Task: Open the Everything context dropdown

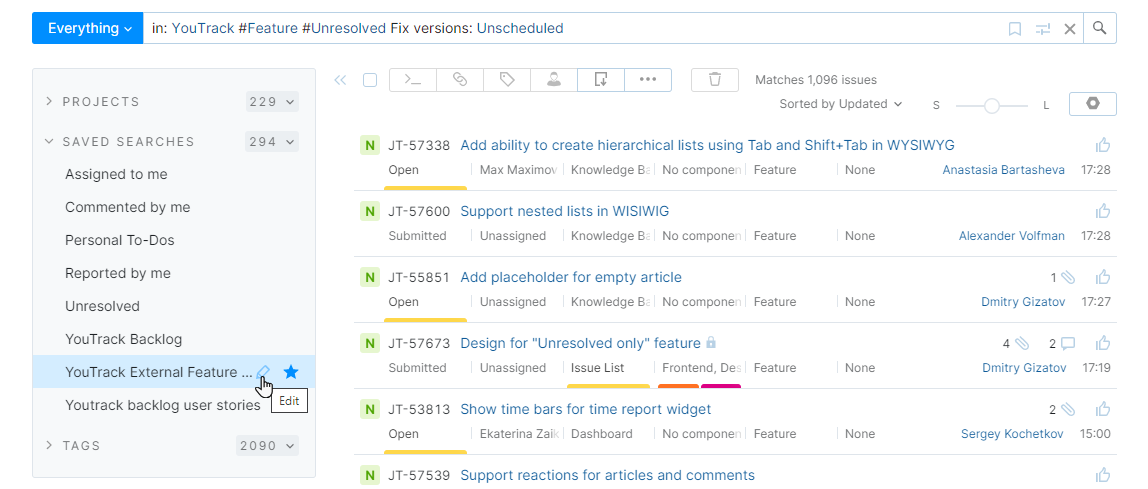Action: click(x=88, y=28)
